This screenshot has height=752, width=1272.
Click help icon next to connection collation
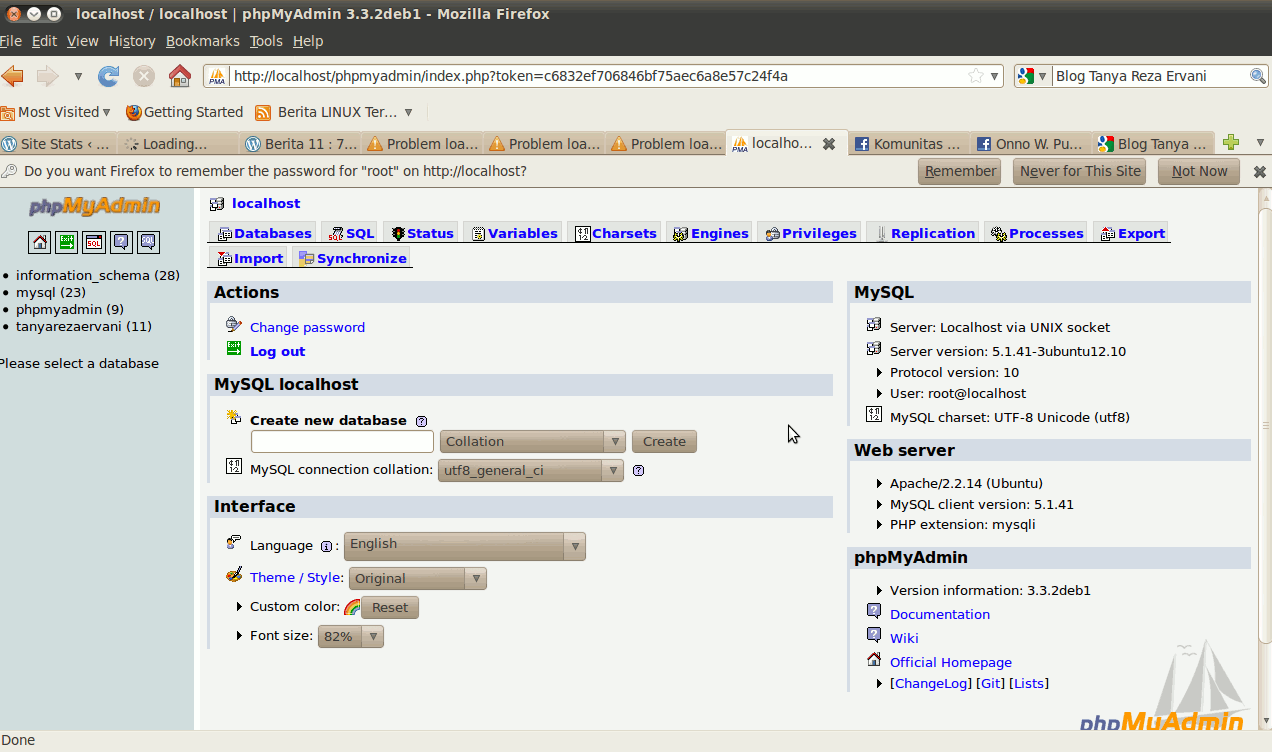639,470
